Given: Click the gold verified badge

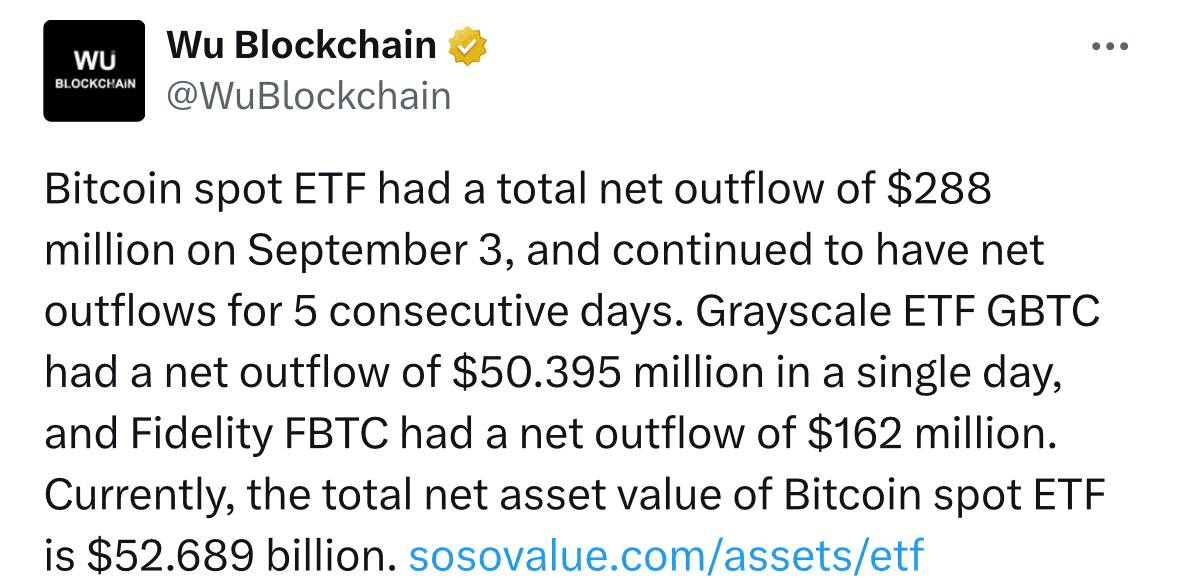Looking at the screenshot, I should [468, 47].
